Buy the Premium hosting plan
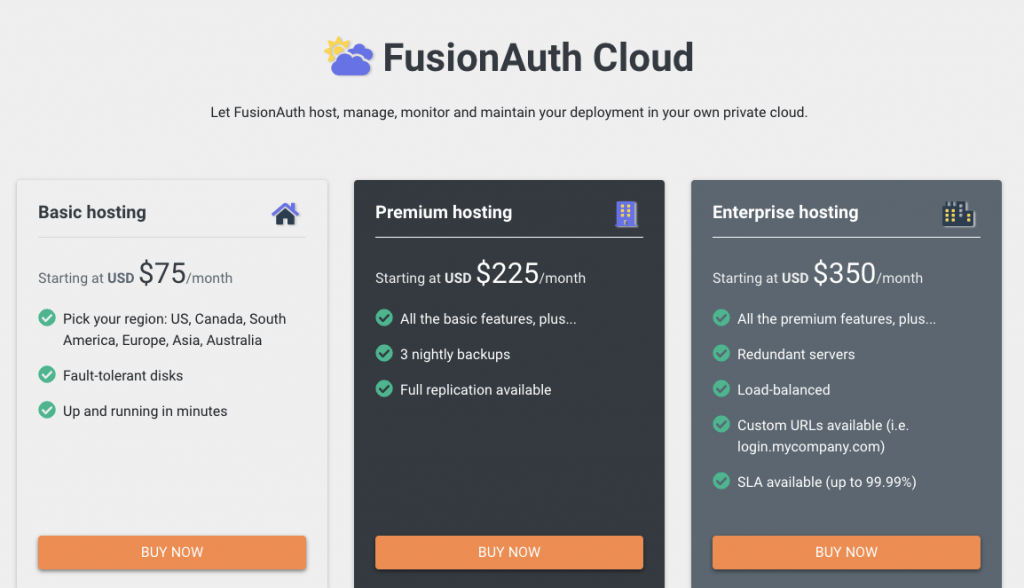Screen dimensions: 1024x588 pos(509,552)
